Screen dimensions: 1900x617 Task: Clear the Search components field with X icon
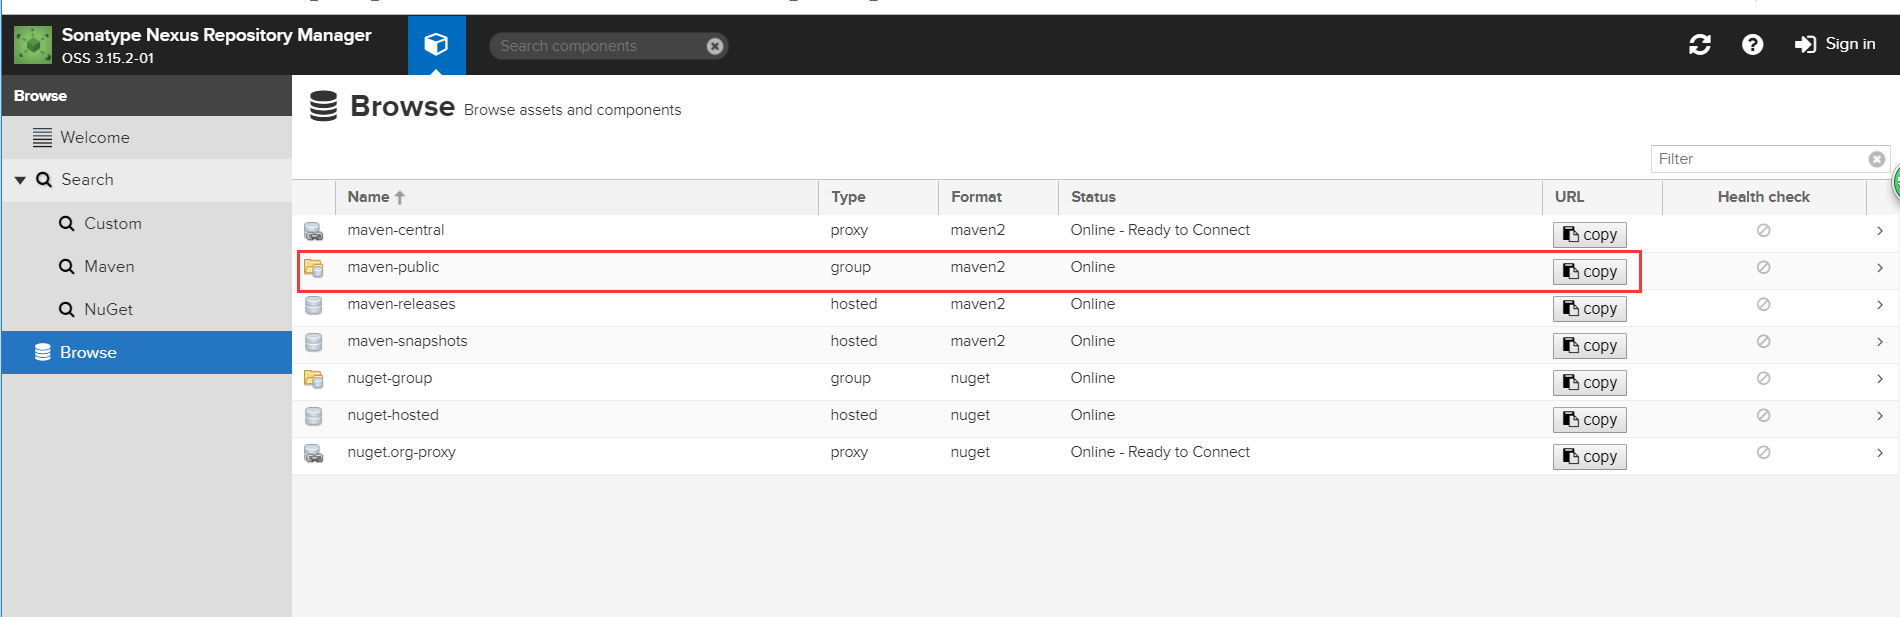715,46
